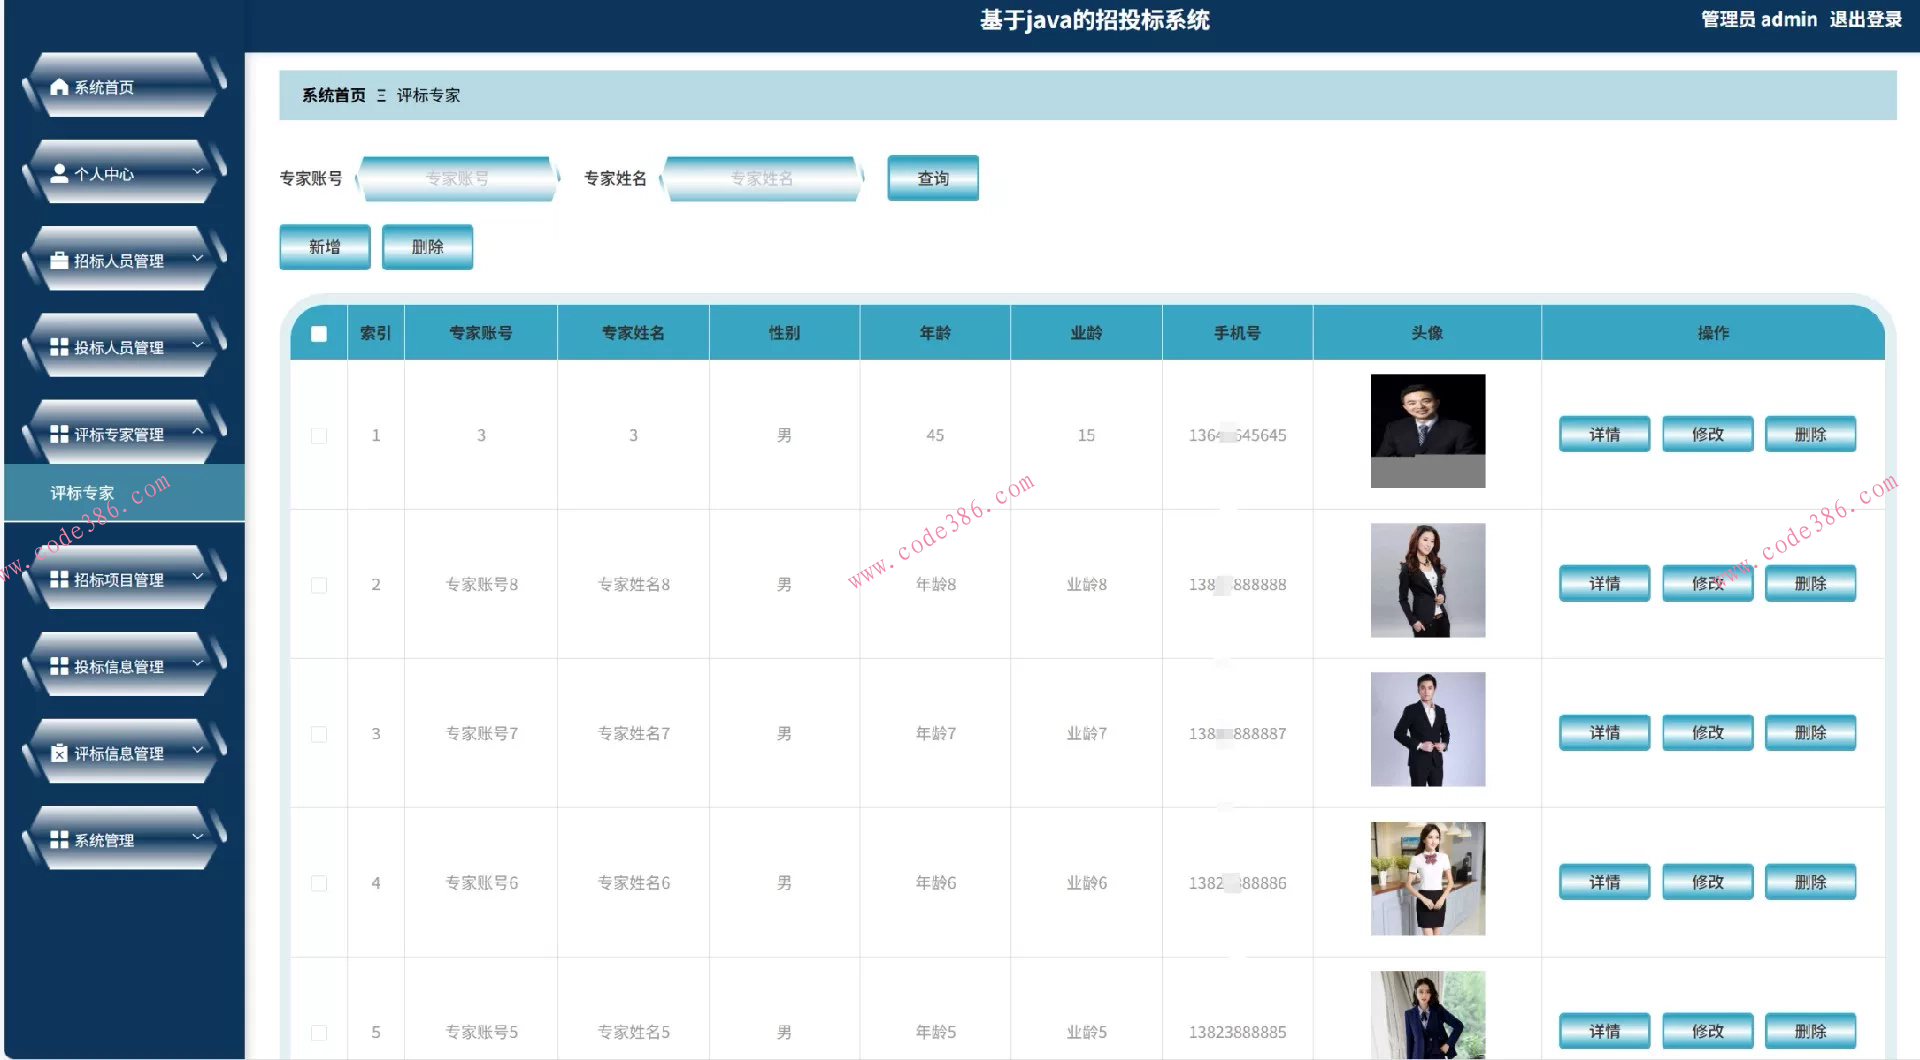Click the 新增 button to add expert
This screenshot has width=1920, height=1060.
tap(325, 247)
